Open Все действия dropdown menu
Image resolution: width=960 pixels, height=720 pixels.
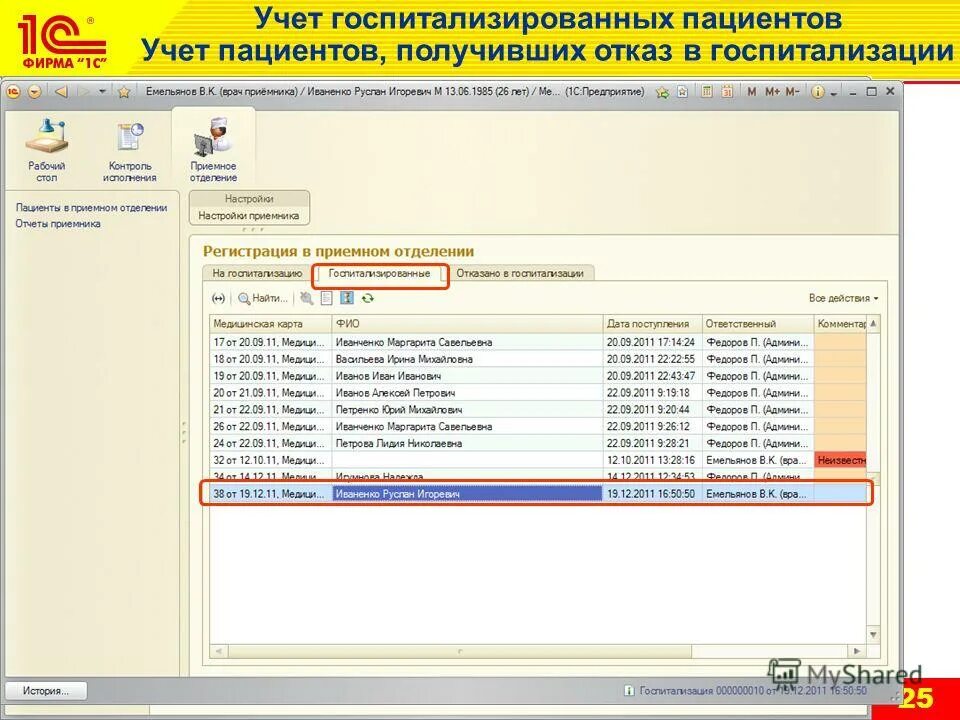843,298
